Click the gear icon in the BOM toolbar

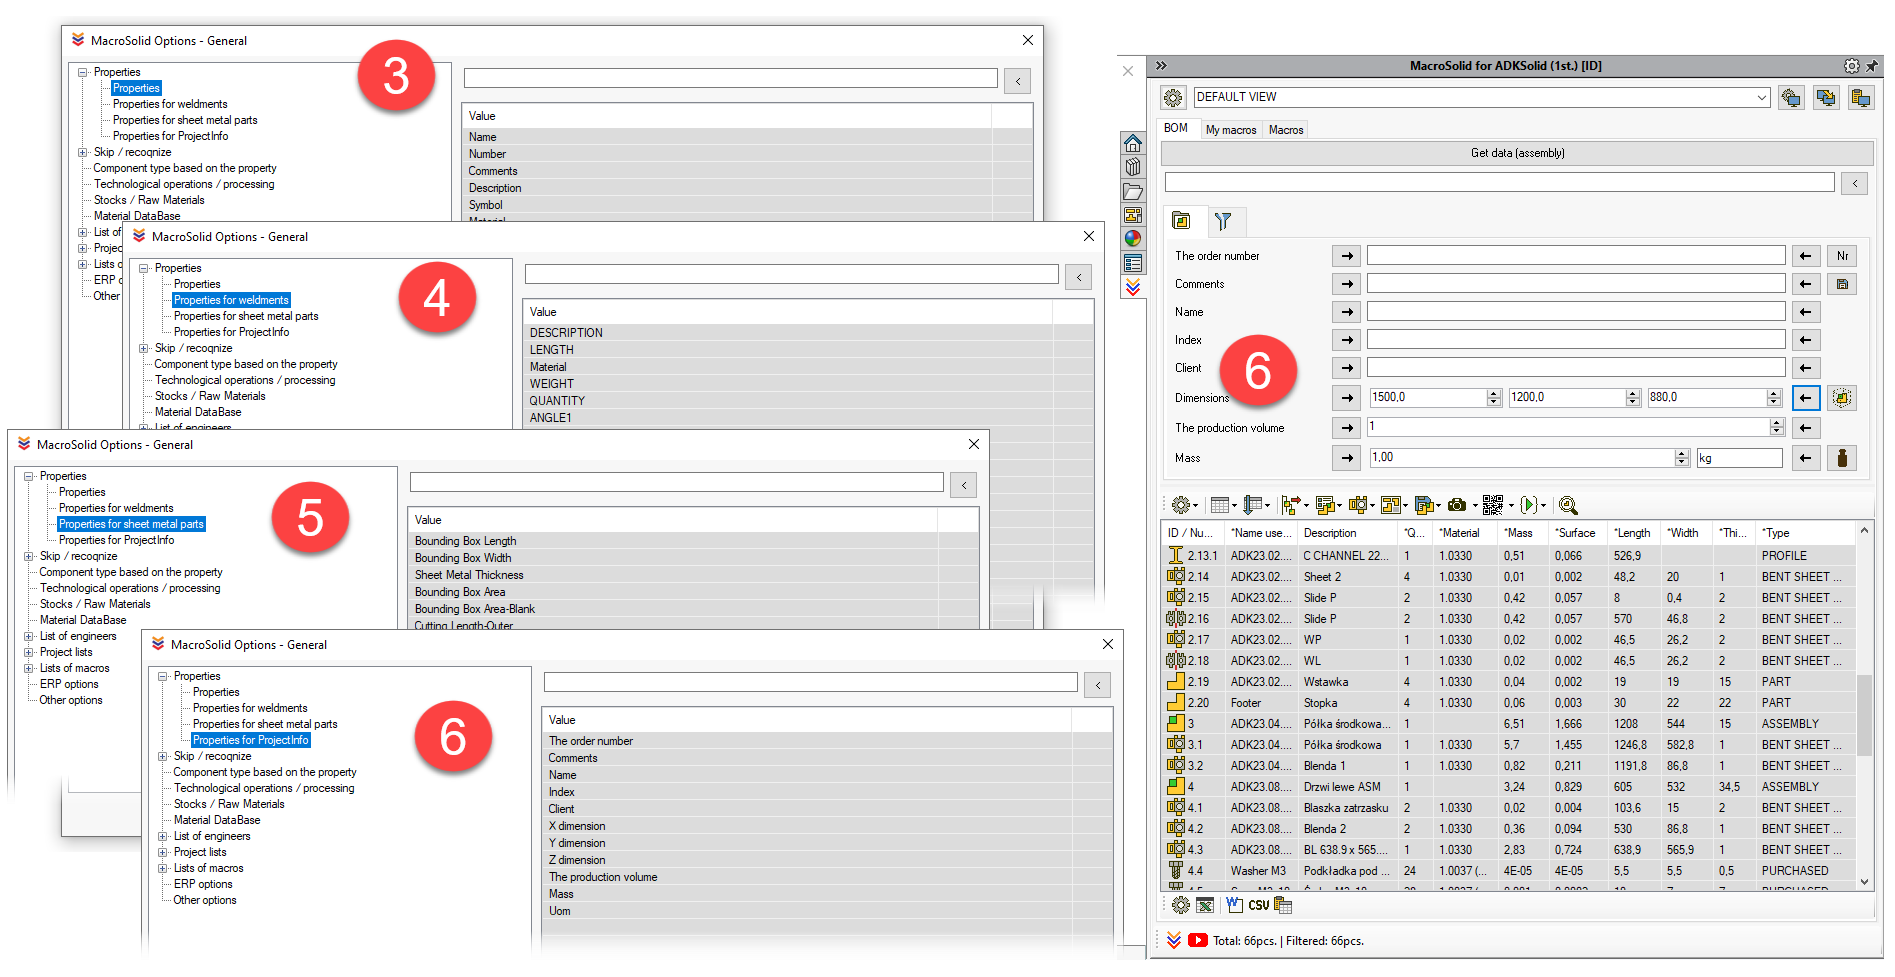click(x=1180, y=505)
